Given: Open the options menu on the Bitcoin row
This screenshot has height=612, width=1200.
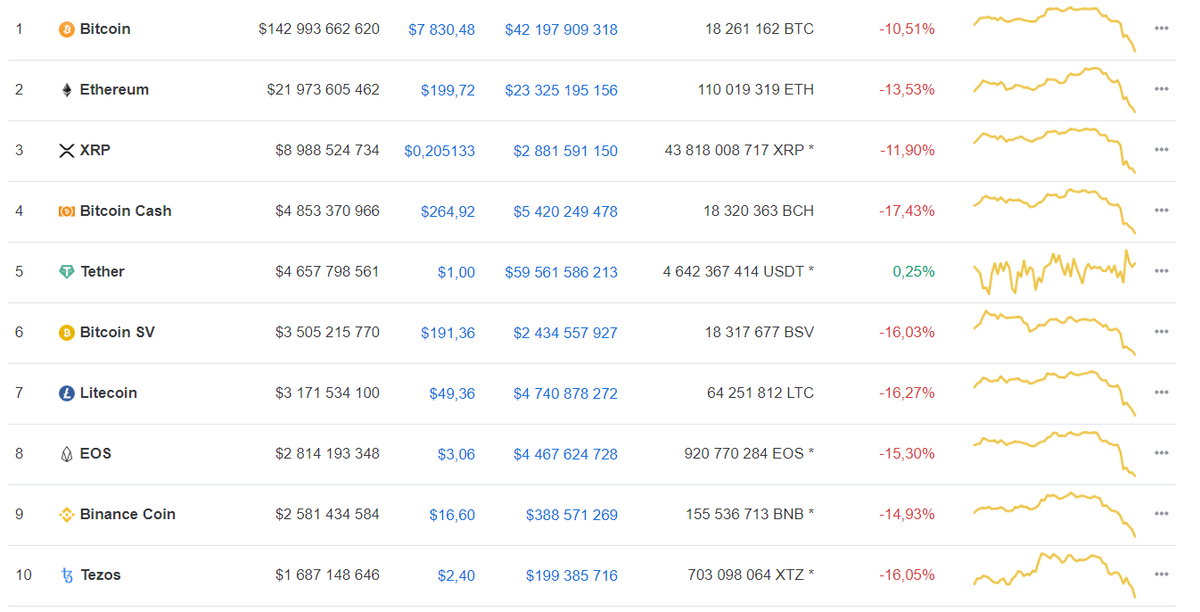Looking at the screenshot, I should click(x=1161, y=29).
